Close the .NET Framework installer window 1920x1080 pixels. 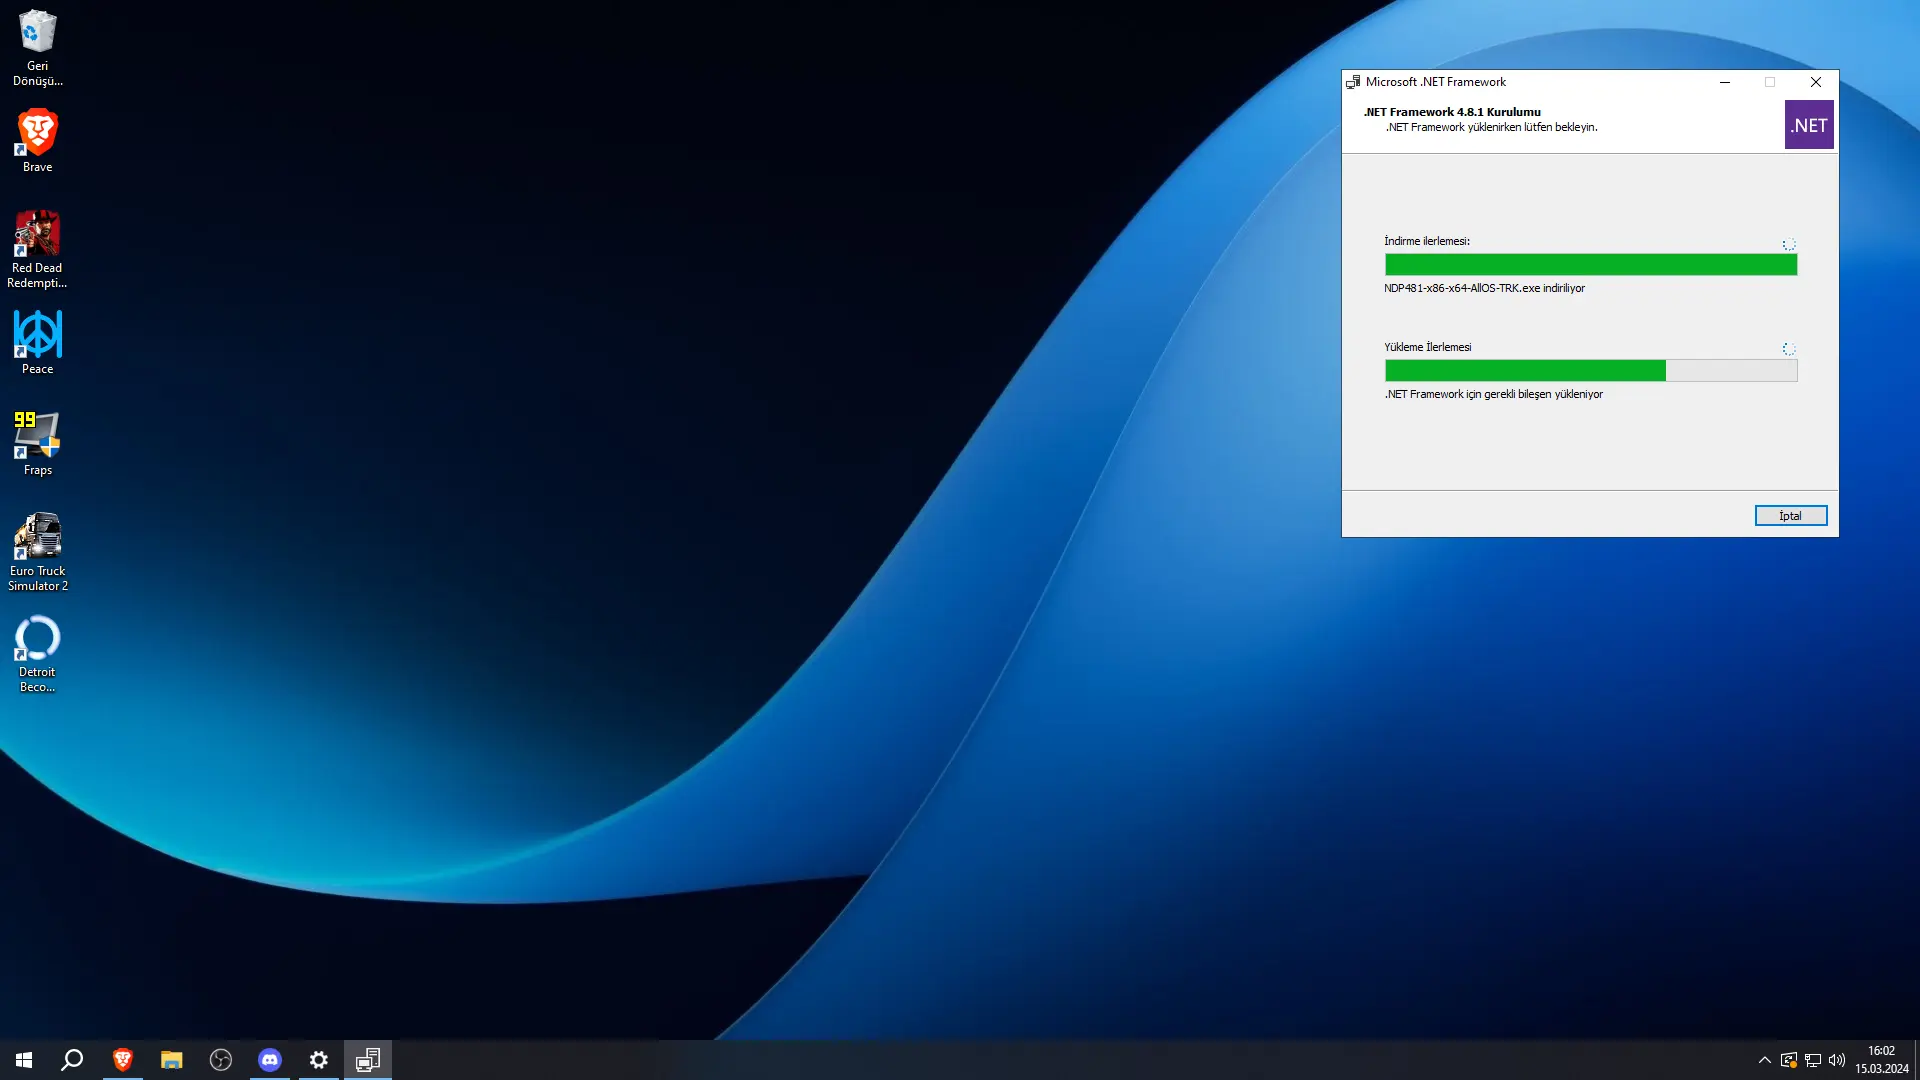(1816, 82)
